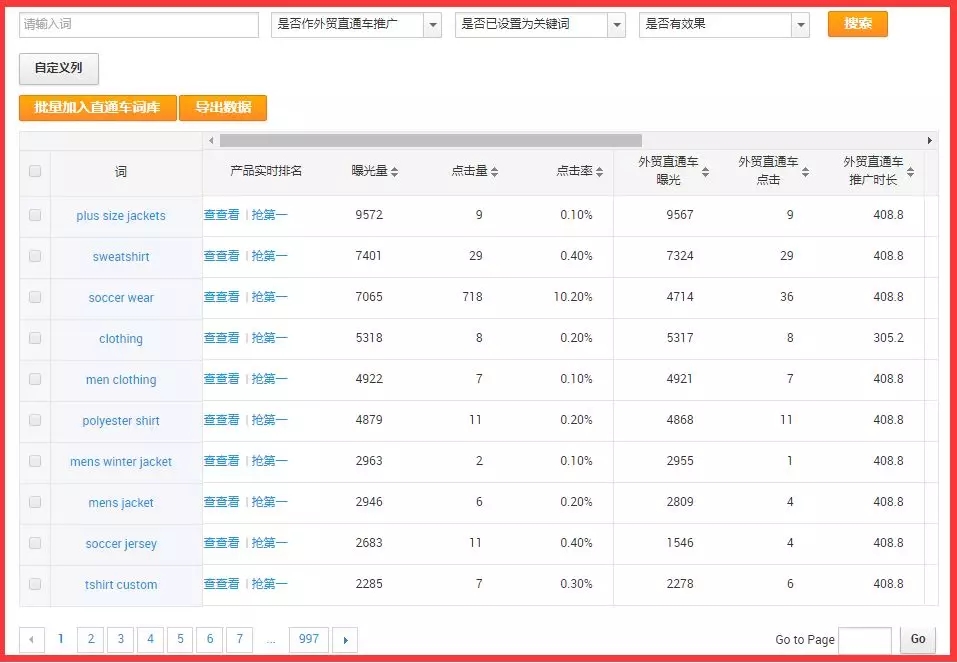Go to previous page arrow
Viewport: 957px width, 663px height.
pos(32,640)
